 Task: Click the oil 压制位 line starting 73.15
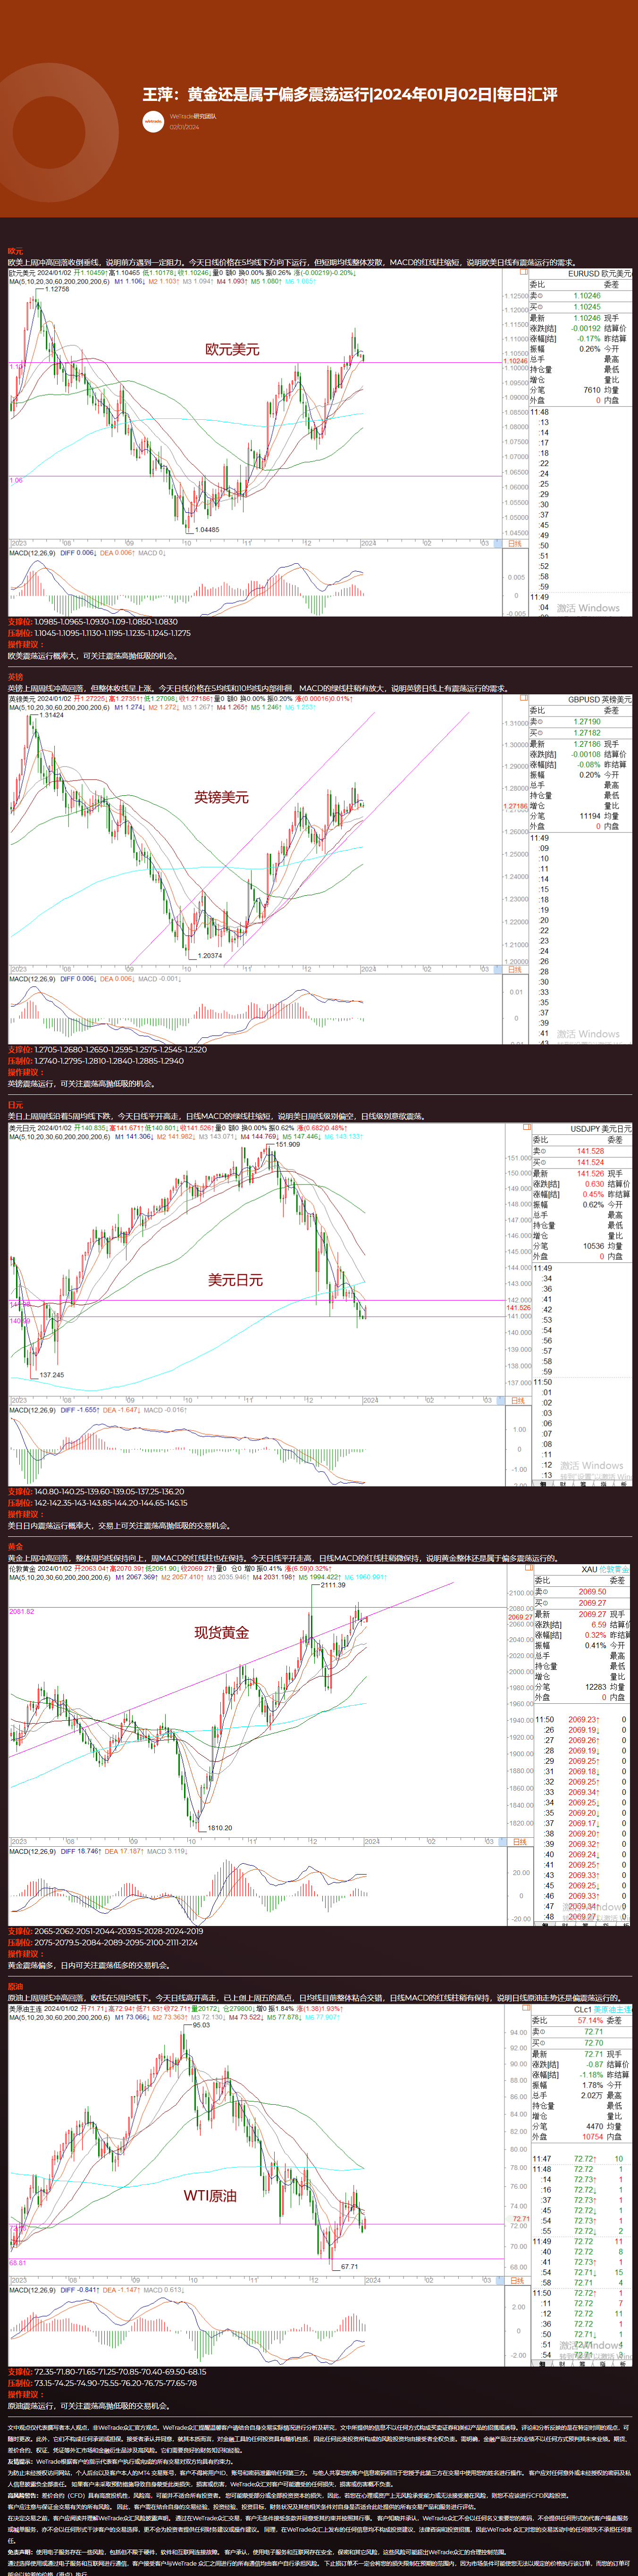click(x=102, y=2382)
